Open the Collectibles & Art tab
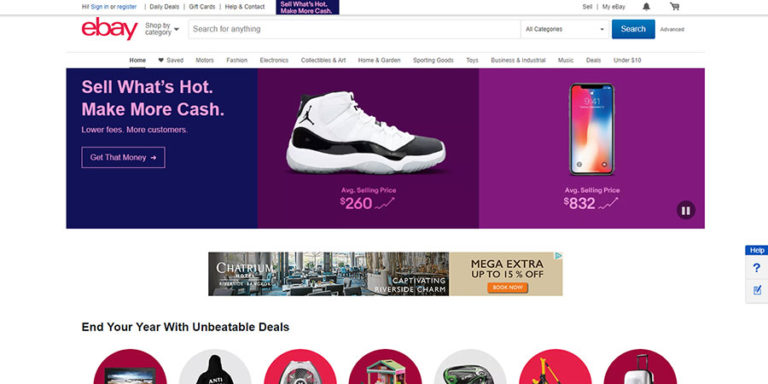This screenshot has height=384, width=768. (323, 60)
